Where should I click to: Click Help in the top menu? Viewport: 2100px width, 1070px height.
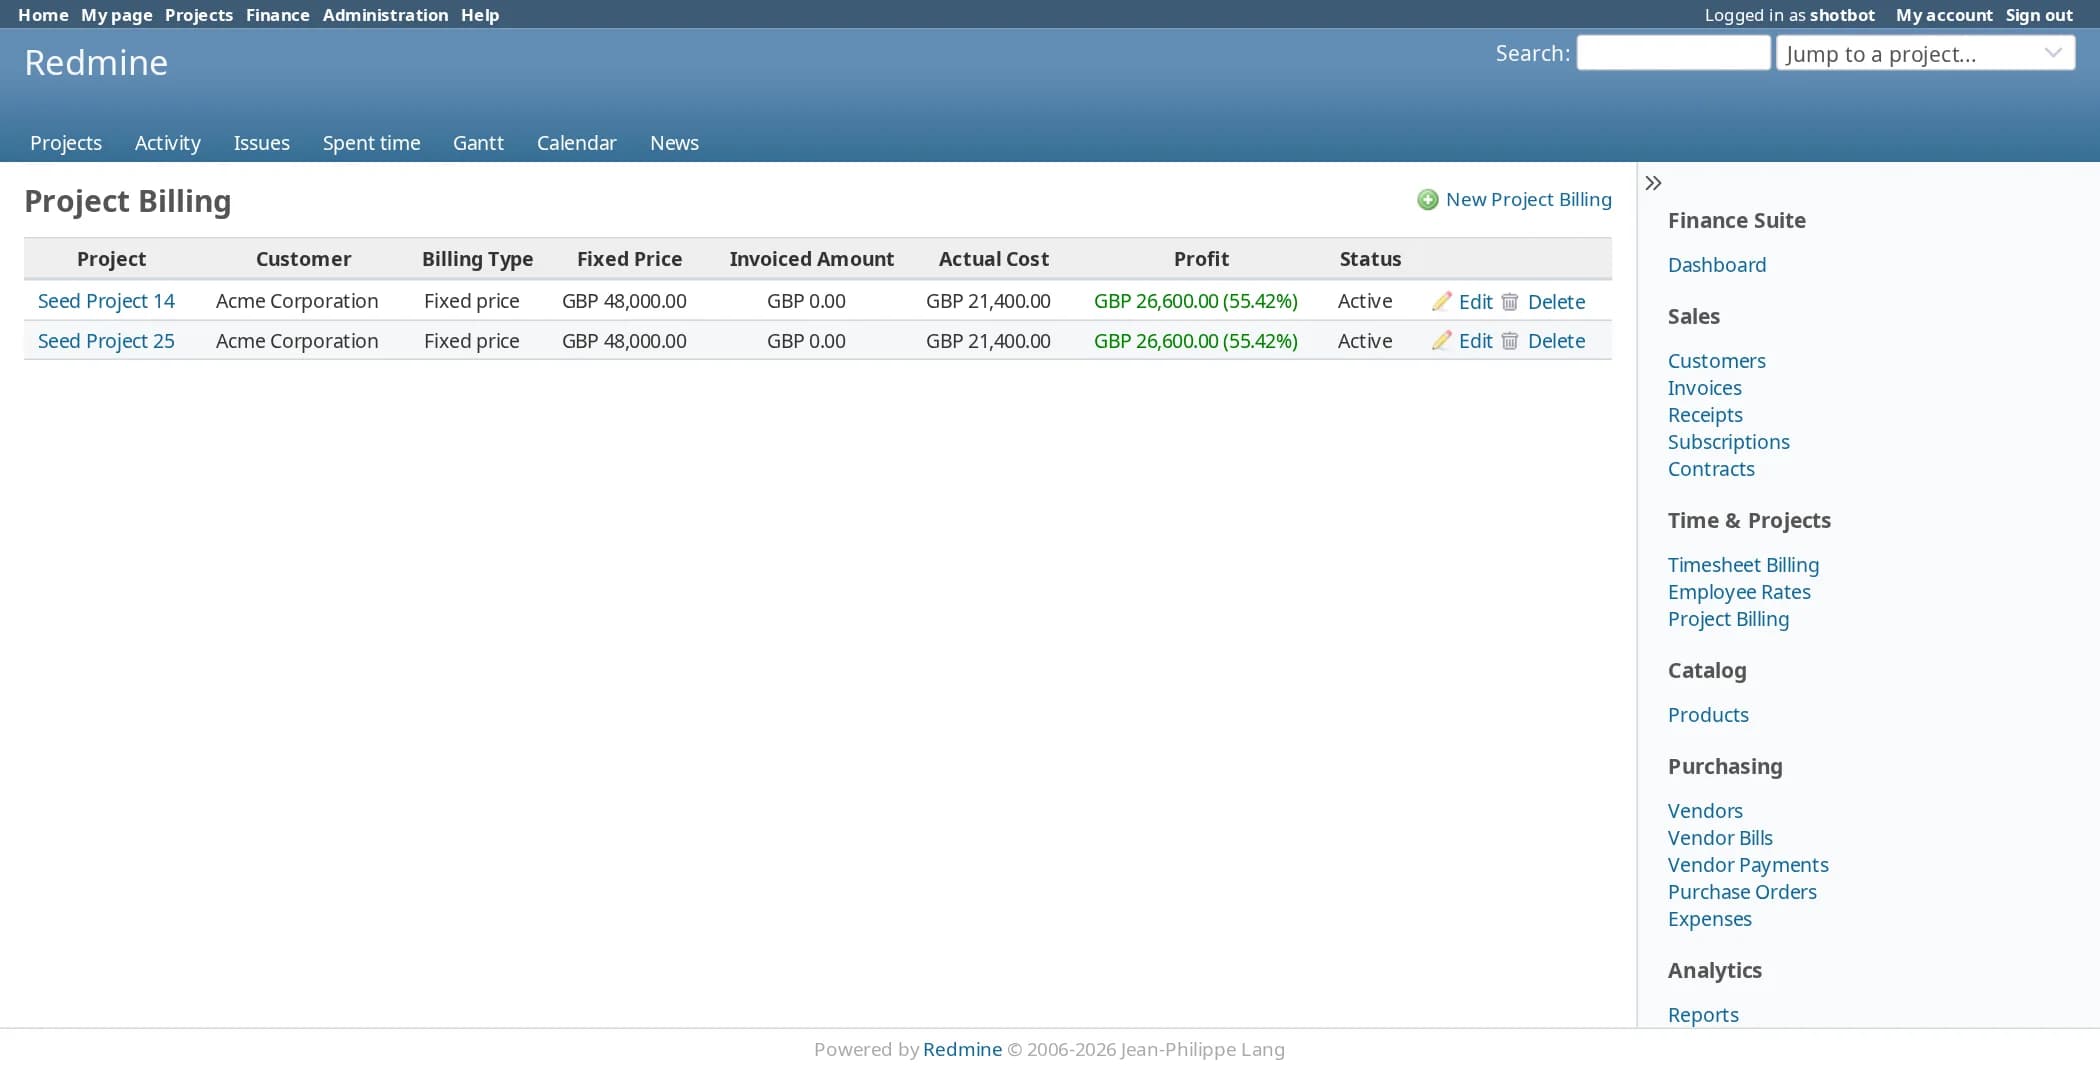(x=480, y=15)
